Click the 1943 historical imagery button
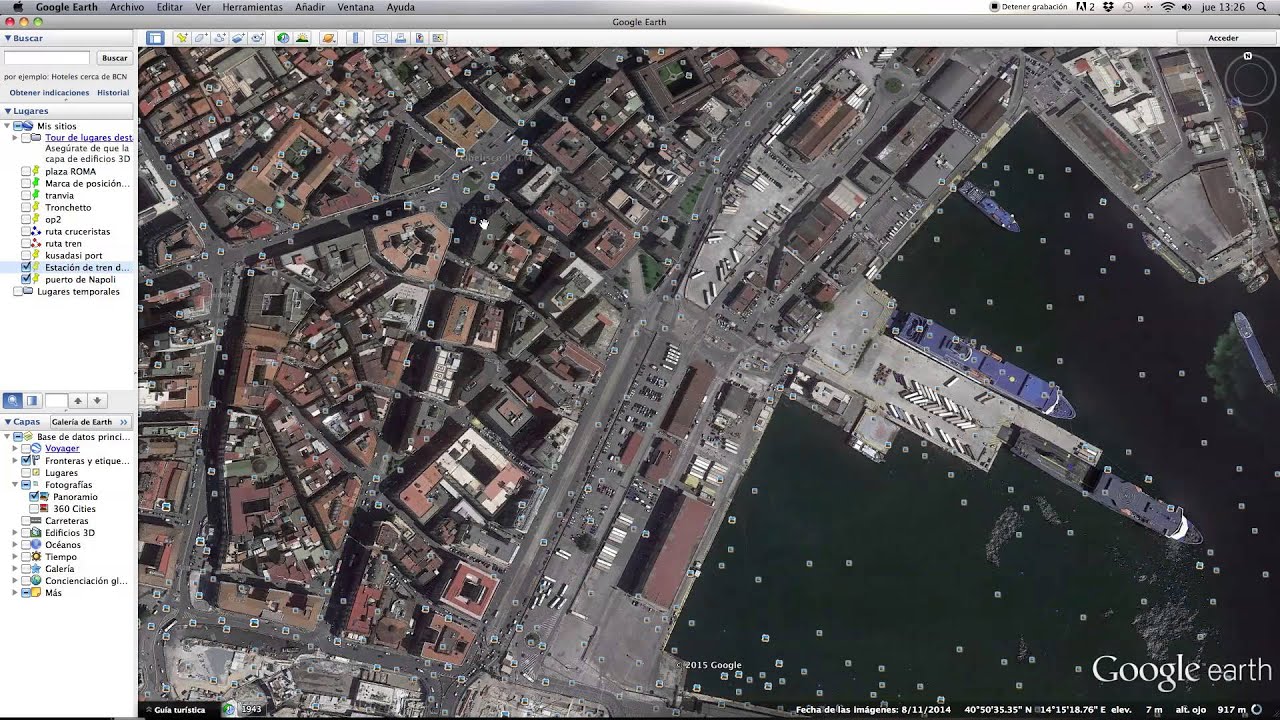Image resolution: width=1280 pixels, height=720 pixels. (x=243, y=710)
